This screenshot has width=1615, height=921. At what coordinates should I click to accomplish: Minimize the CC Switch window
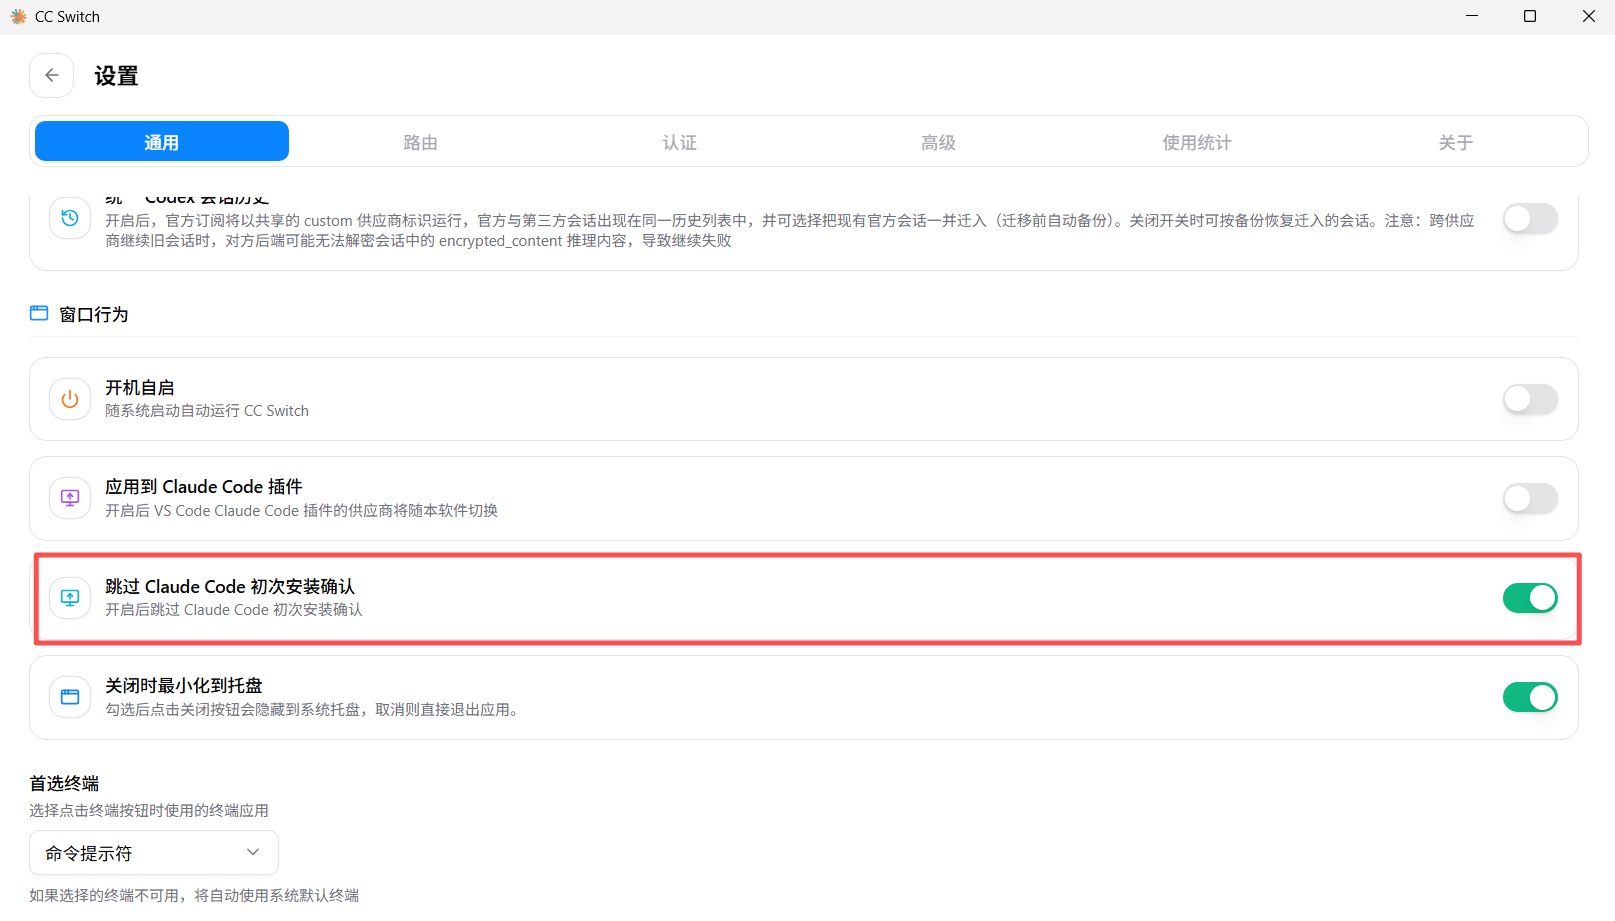coord(1472,16)
